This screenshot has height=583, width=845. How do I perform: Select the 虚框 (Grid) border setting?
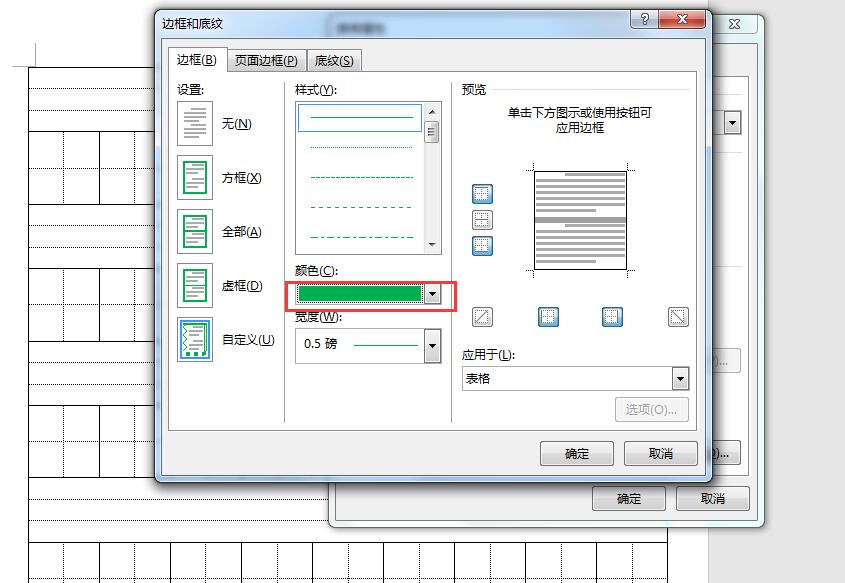[194, 285]
